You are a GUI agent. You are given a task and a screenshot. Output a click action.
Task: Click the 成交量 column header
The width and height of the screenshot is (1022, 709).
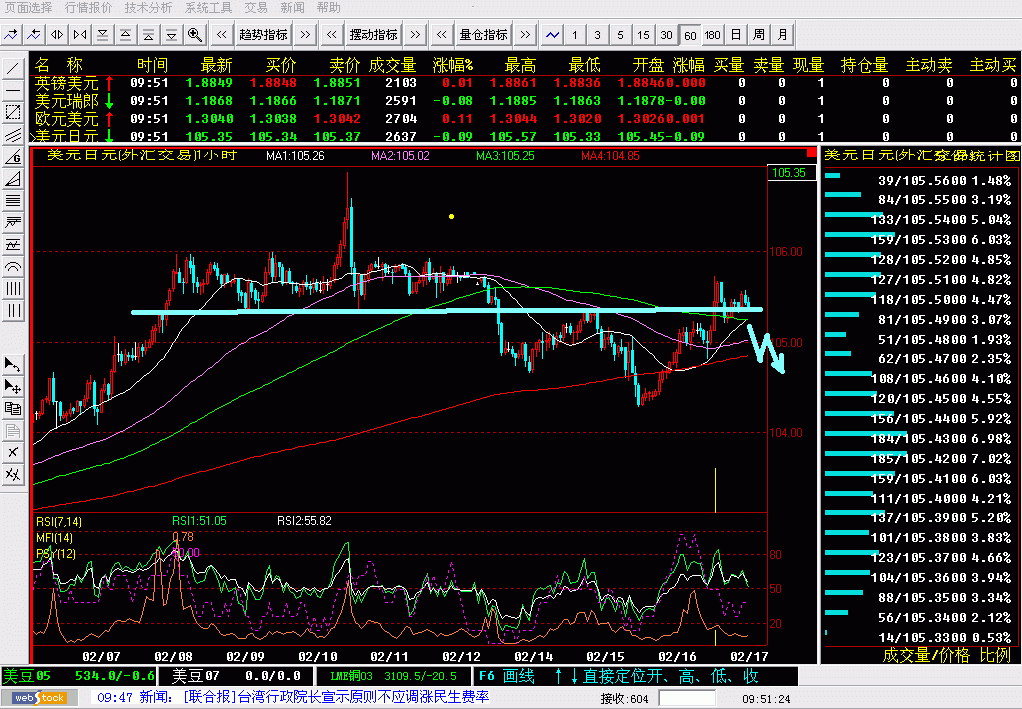392,65
